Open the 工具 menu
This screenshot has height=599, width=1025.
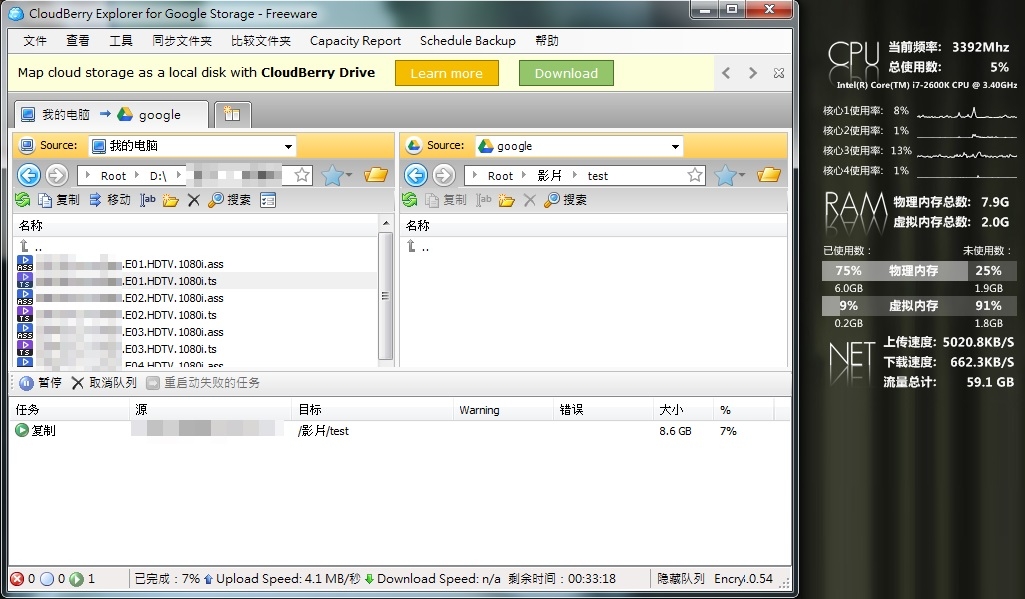[x=121, y=41]
